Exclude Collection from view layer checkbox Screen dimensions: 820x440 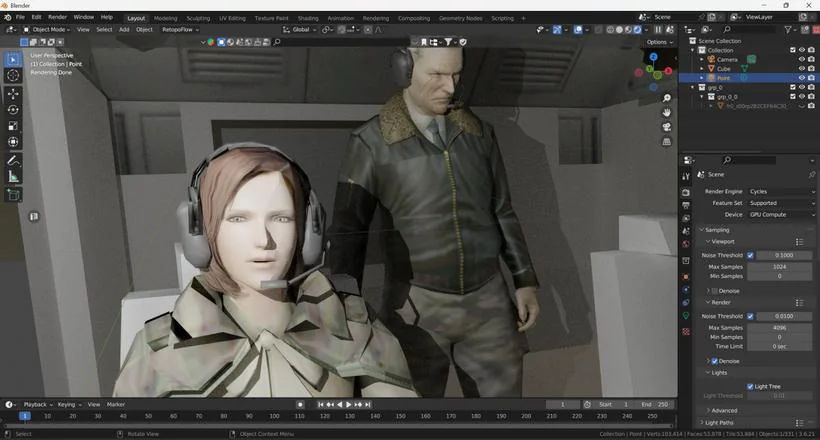tap(793, 50)
